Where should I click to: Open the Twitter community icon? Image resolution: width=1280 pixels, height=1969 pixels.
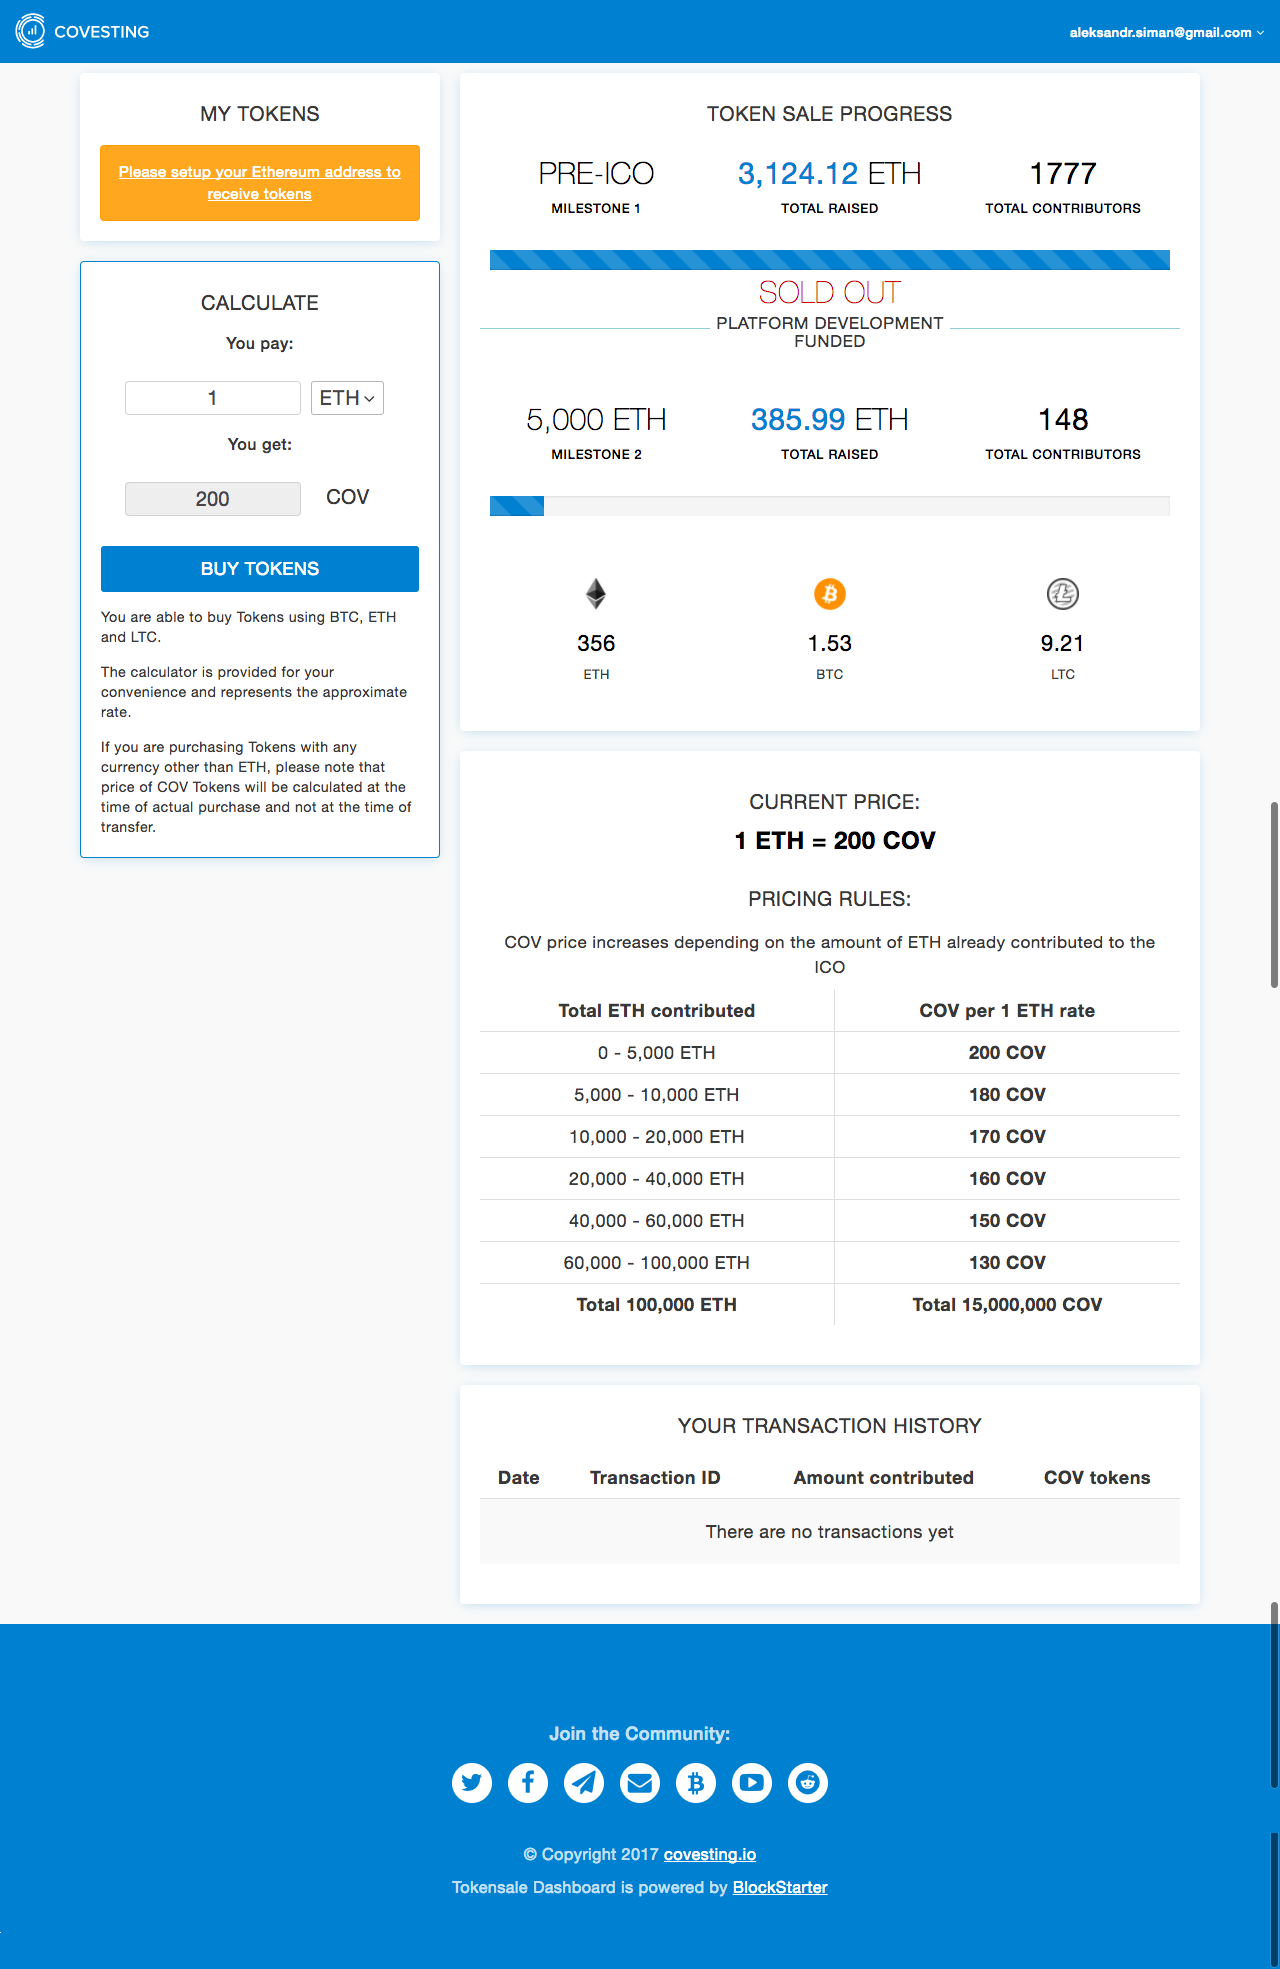pyautogui.click(x=472, y=1782)
